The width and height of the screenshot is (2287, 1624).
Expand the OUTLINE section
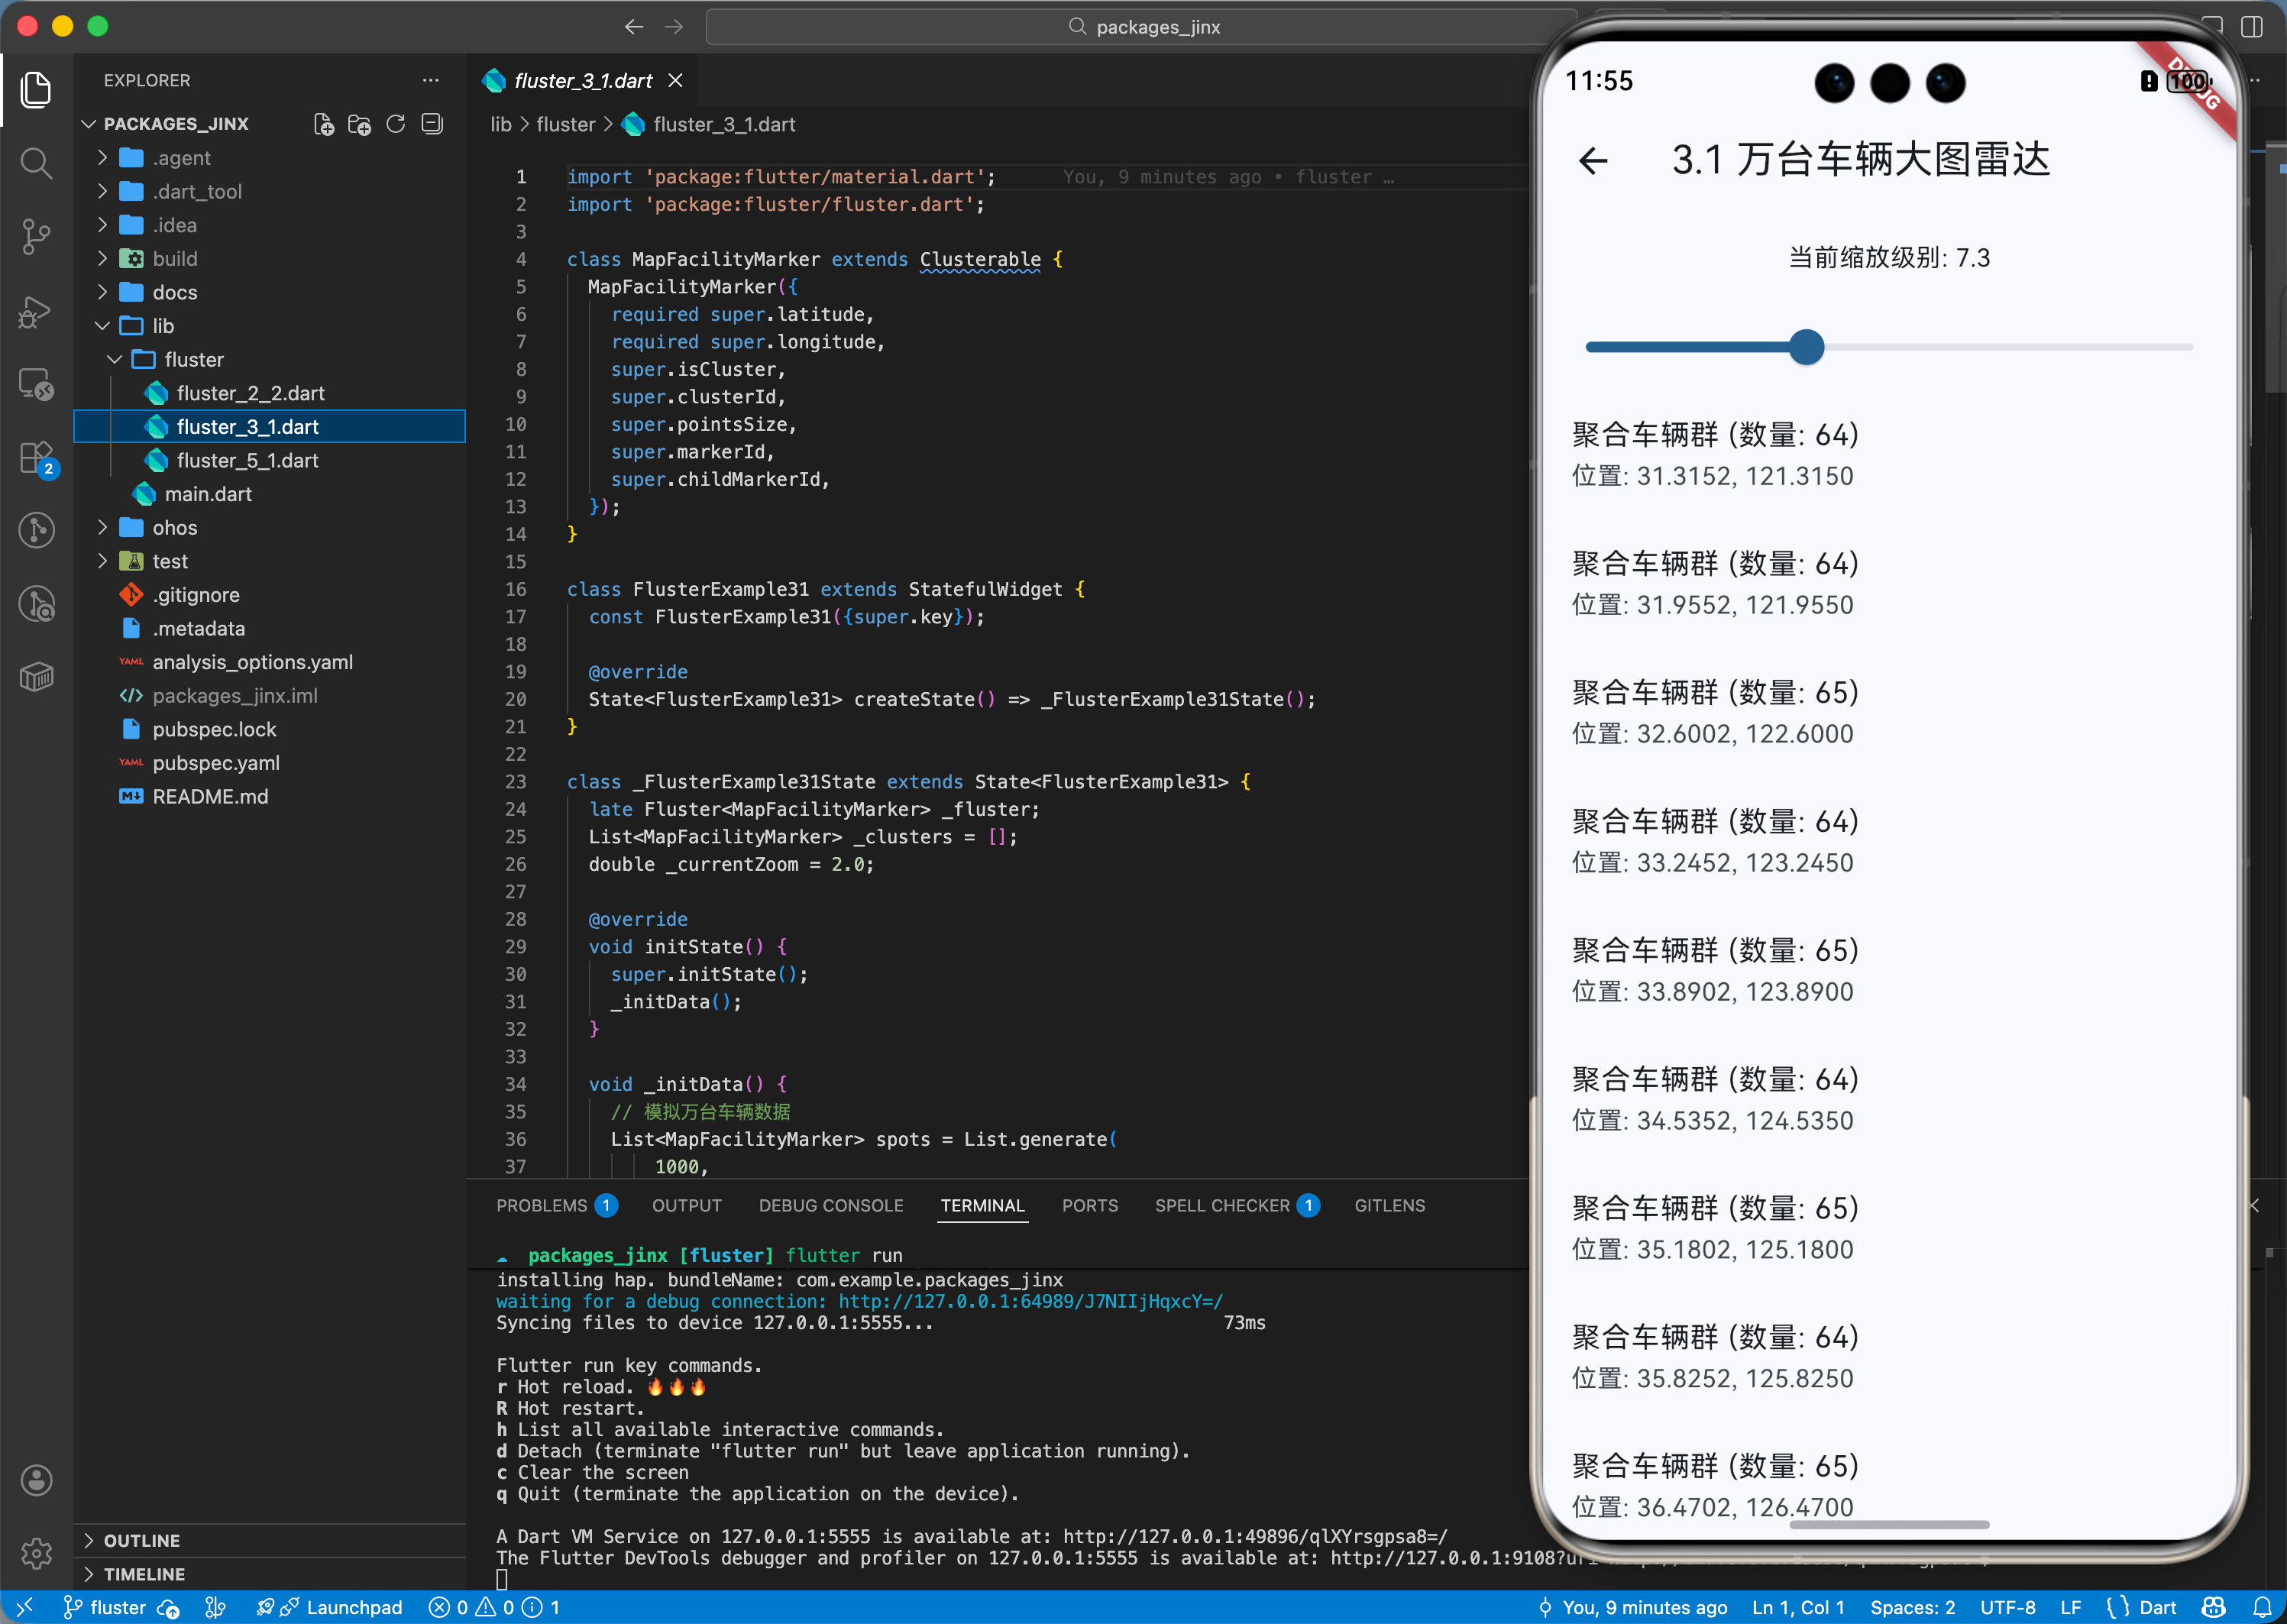click(x=141, y=1540)
